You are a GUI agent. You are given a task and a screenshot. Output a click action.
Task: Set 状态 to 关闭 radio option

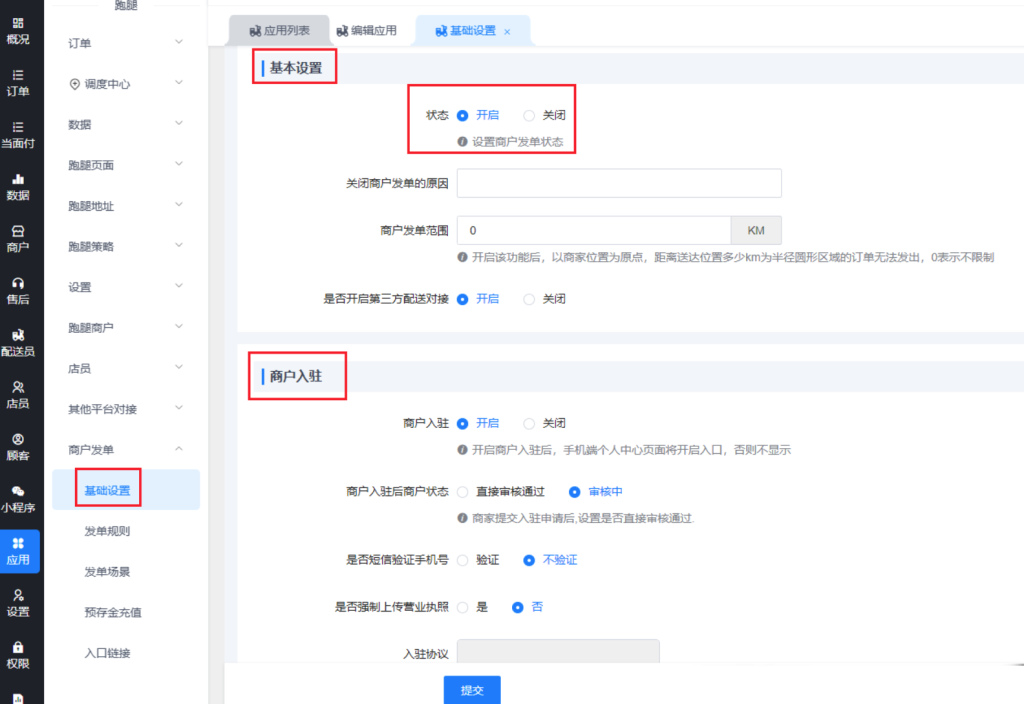(x=530, y=115)
